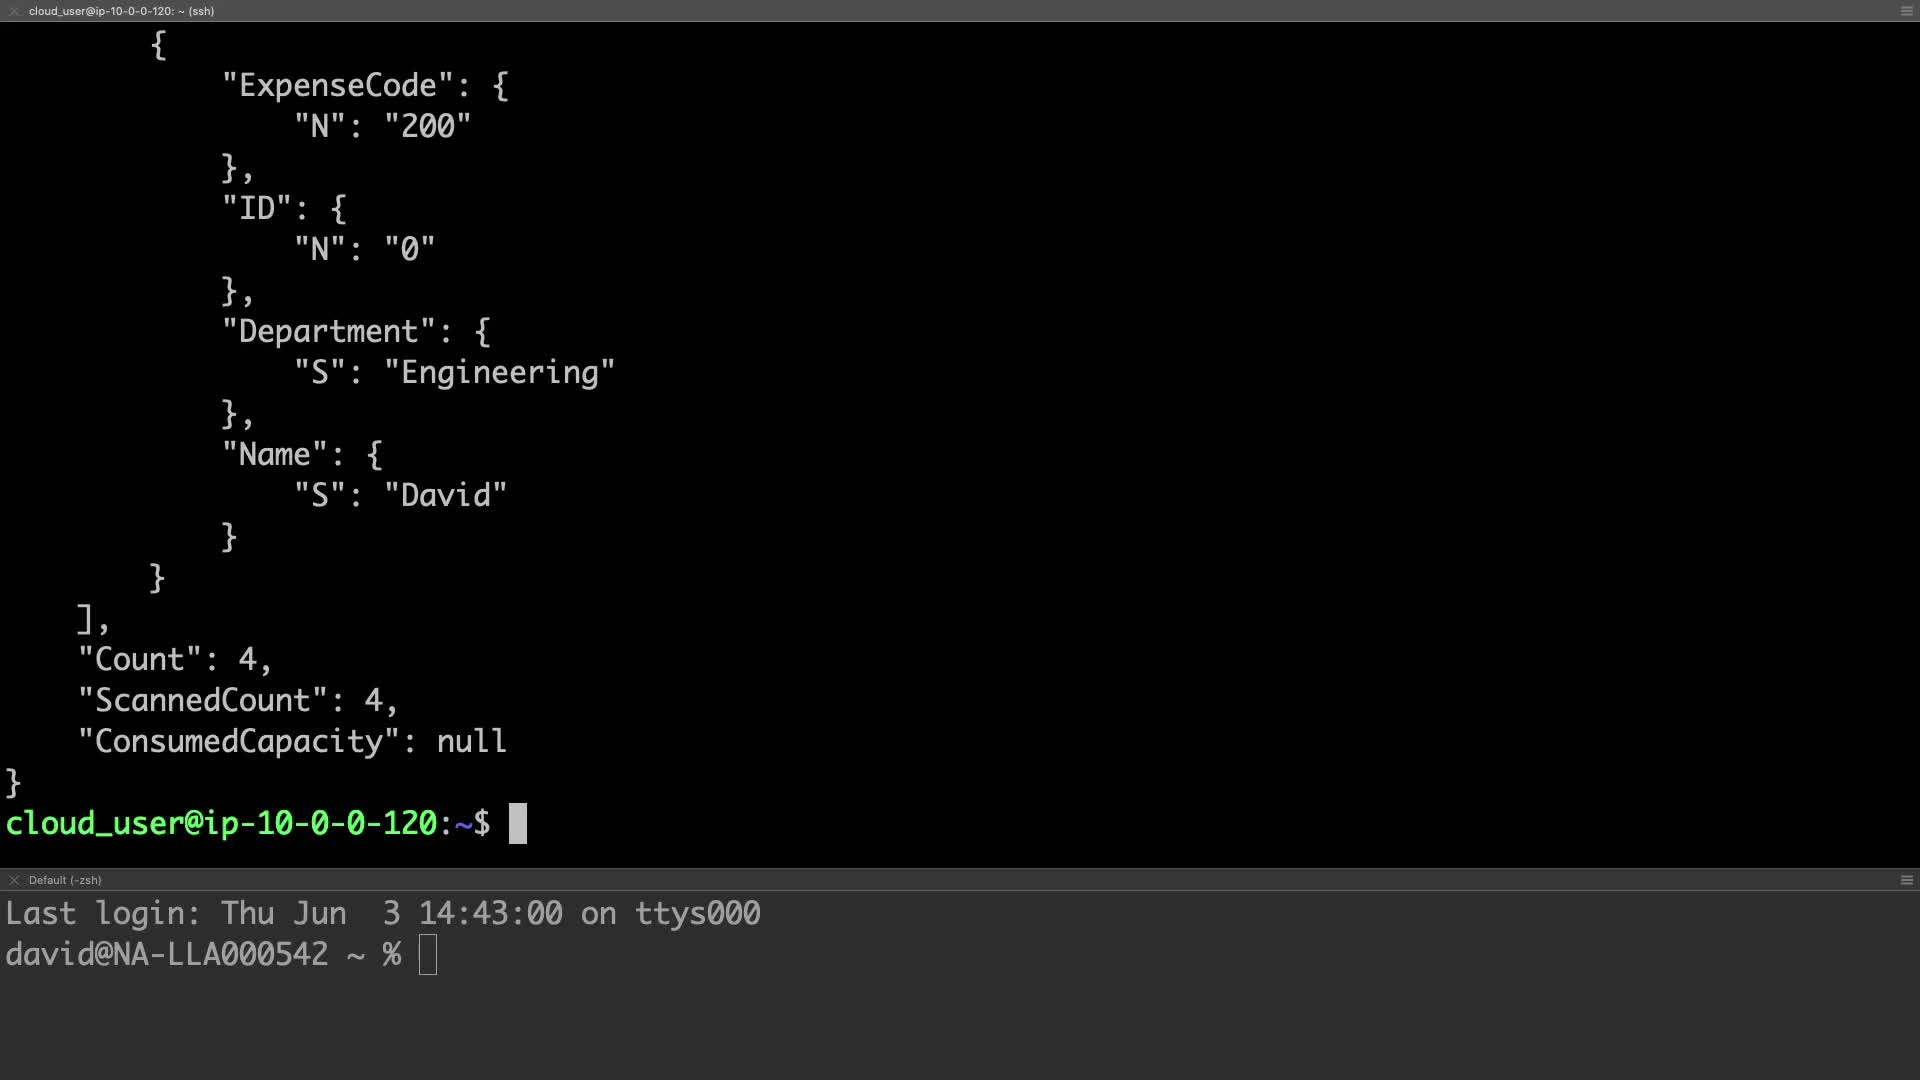Click the "David" name value
The height and width of the screenshot is (1080, 1920).
(446, 496)
